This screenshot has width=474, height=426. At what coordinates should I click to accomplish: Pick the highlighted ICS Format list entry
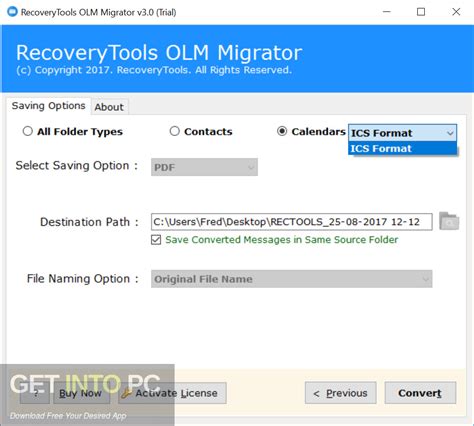tap(402, 148)
